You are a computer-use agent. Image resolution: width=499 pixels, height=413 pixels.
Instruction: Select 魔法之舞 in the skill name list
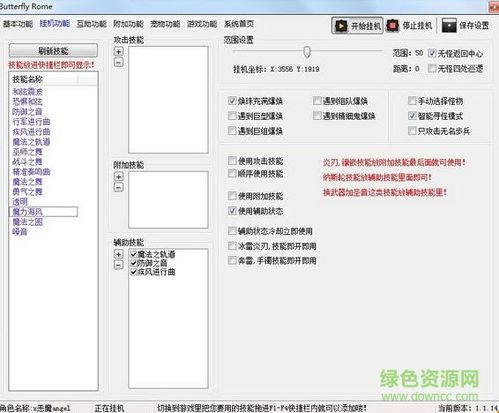(27, 182)
